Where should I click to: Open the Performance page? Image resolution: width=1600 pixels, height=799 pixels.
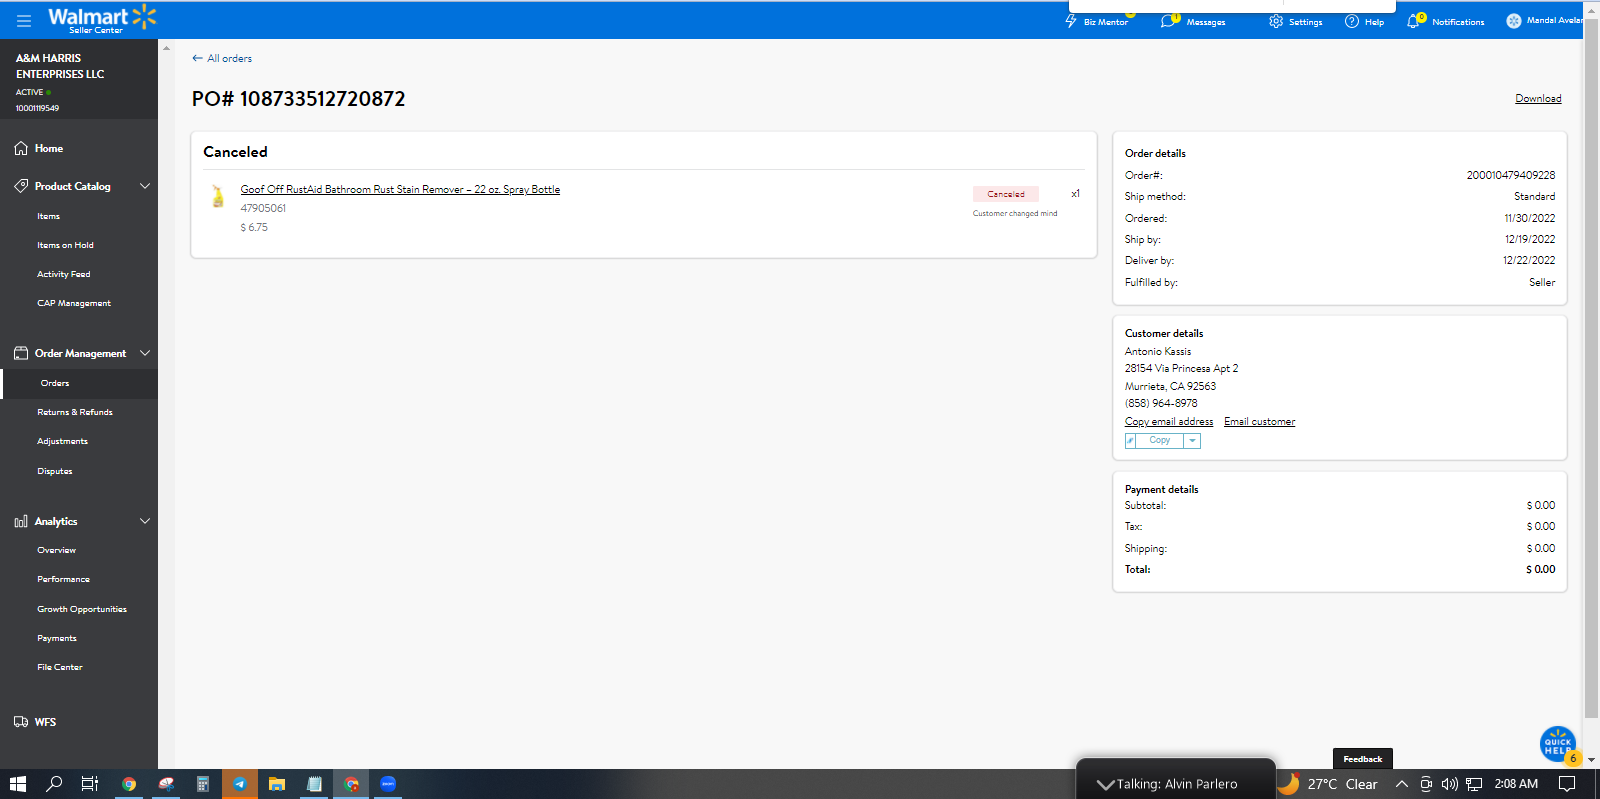(64, 579)
